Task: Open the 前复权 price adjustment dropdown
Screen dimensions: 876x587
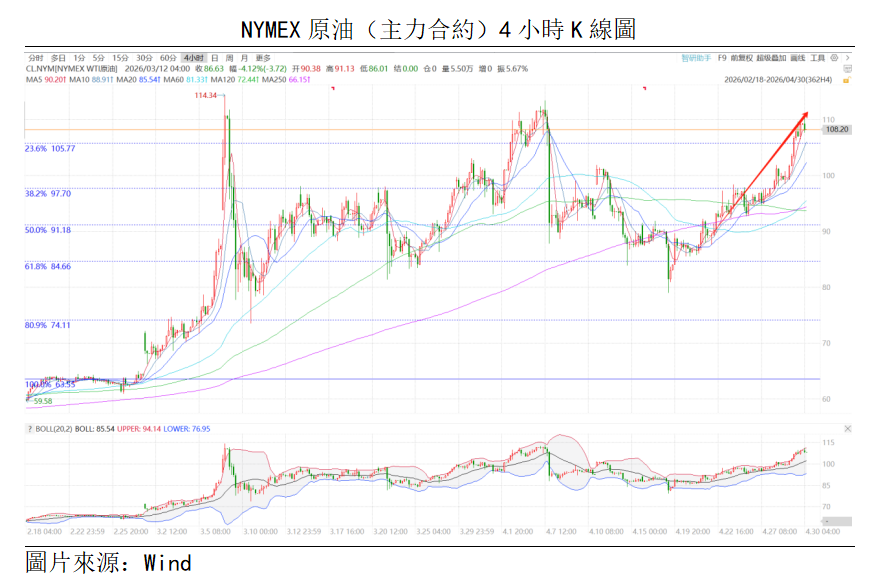Action: pyautogui.click(x=741, y=58)
